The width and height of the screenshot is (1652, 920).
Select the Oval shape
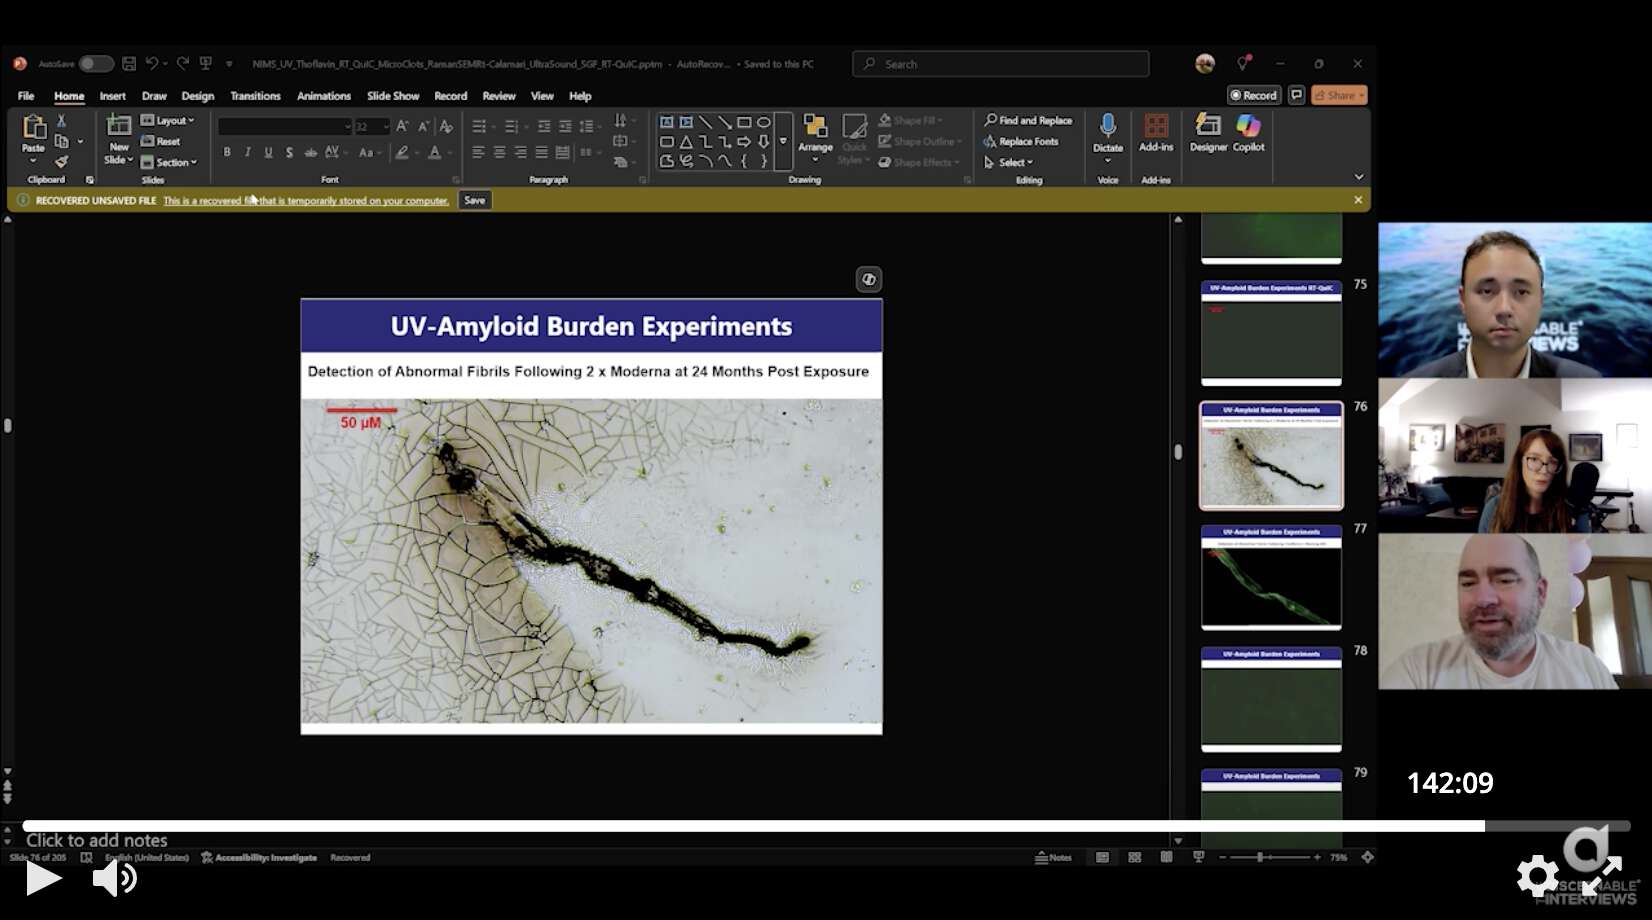(x=763, y=122)
